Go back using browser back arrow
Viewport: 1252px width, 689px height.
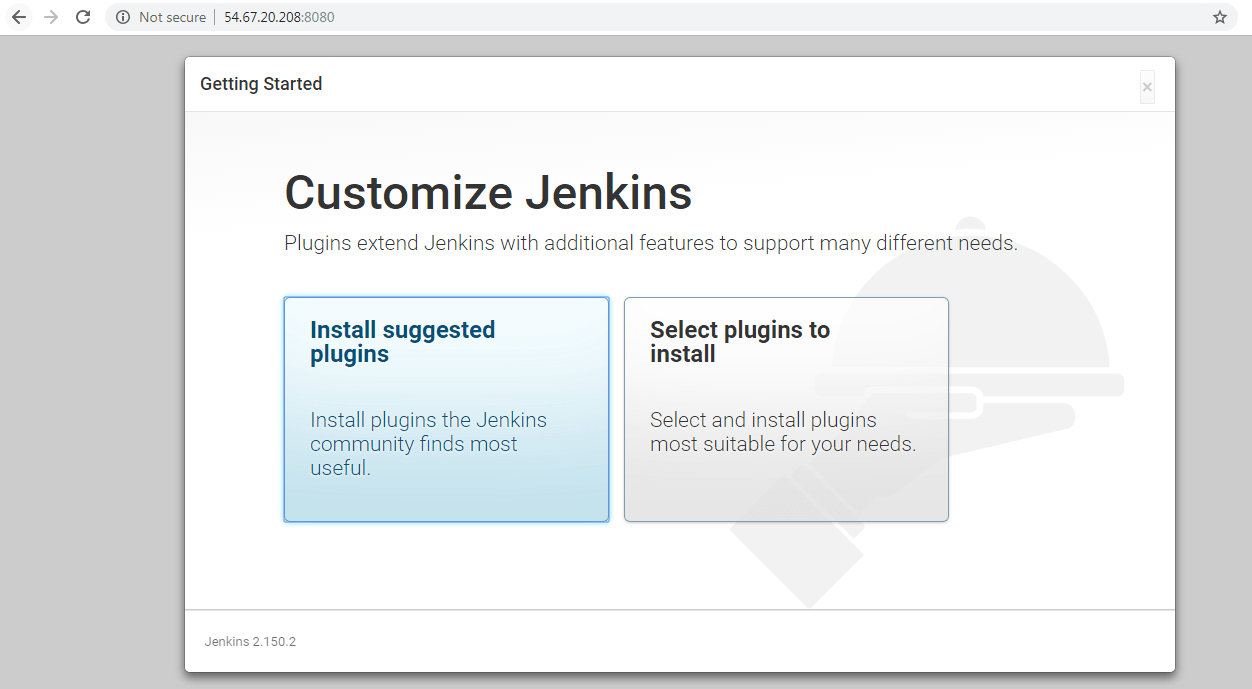[x=19, y=17]
